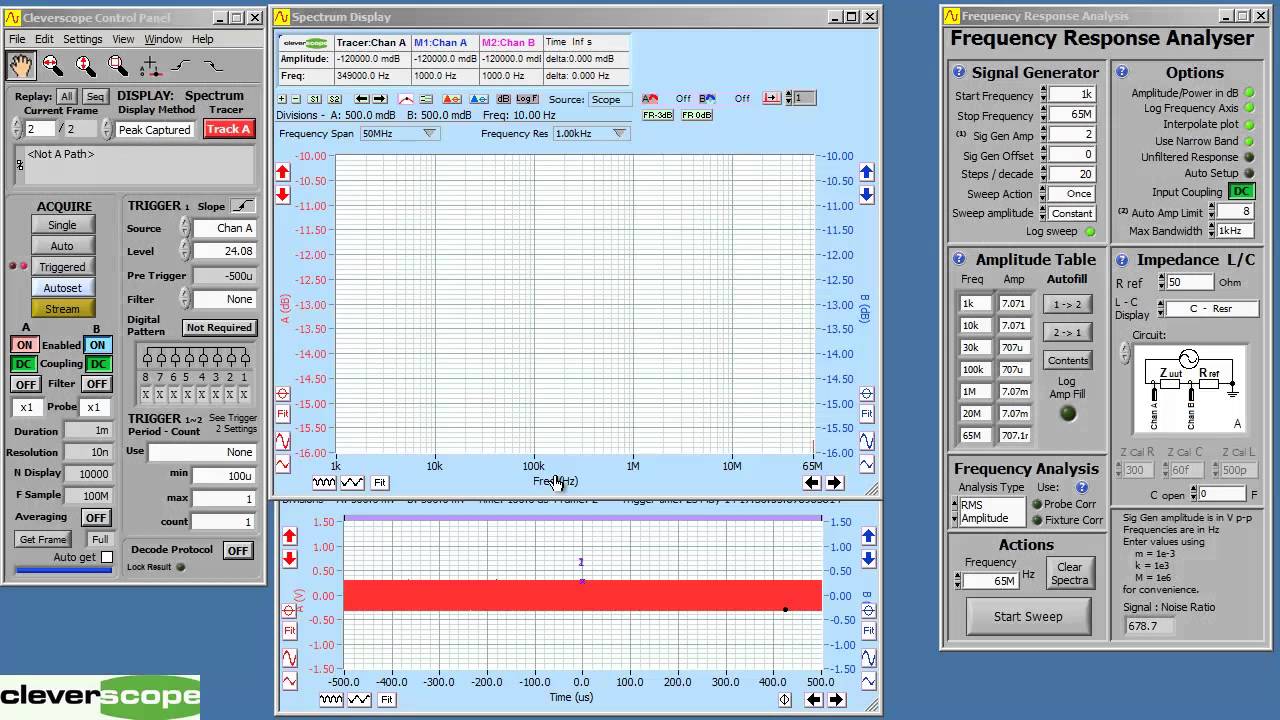Click the S1 button in spectrum toolbar
This screenshot has width=1280, height=720.
315,99
